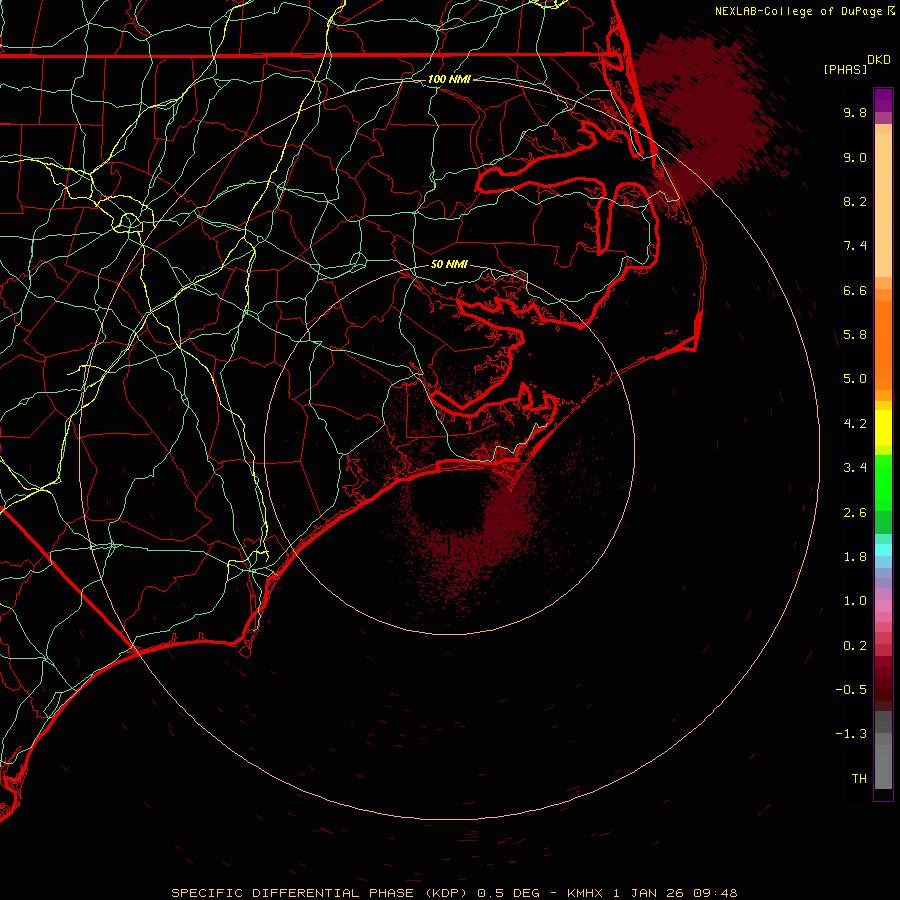900x900 pixels.
Task: Click the orange band of the color scale
Action: [x=883, y=346]
